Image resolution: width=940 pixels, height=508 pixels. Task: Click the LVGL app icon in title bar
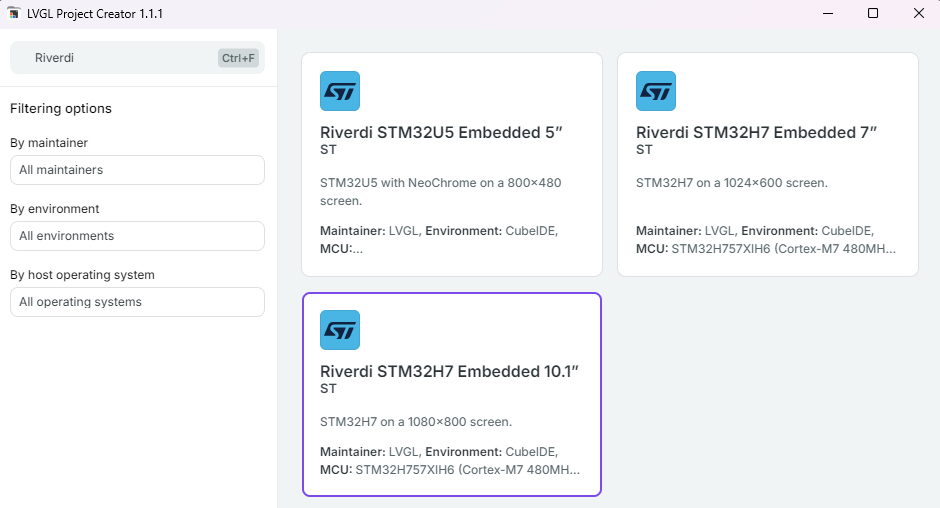(14, 14)
